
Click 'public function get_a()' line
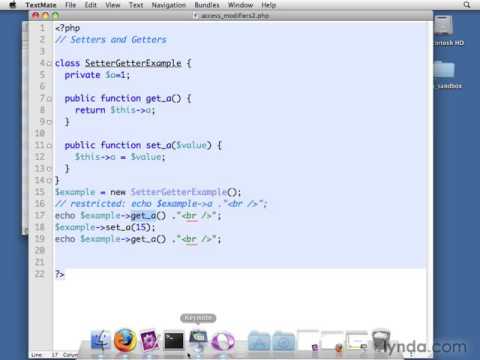coord(128,98)
